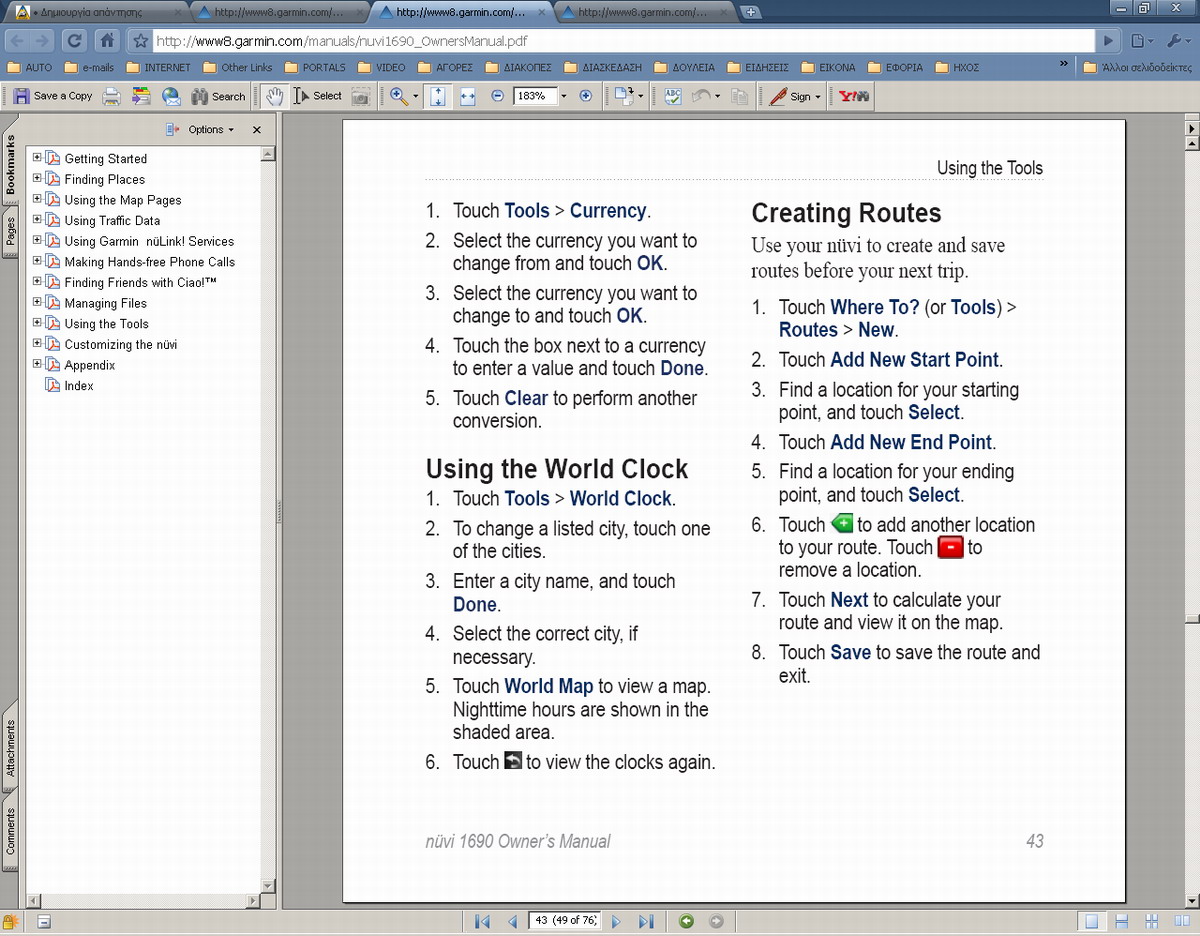Expand the Managing Files bookmark
1200x936 pixels.
pos(37,302)
